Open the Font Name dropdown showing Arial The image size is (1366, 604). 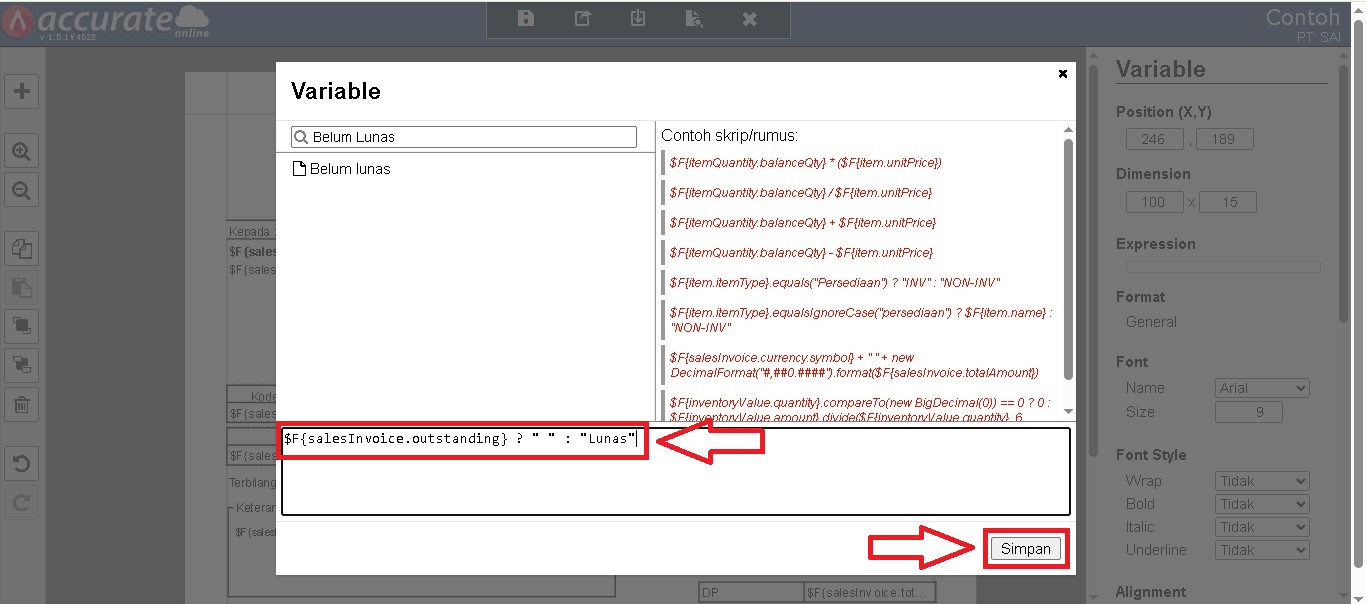pyautogui.click(x=1262, y=388)
